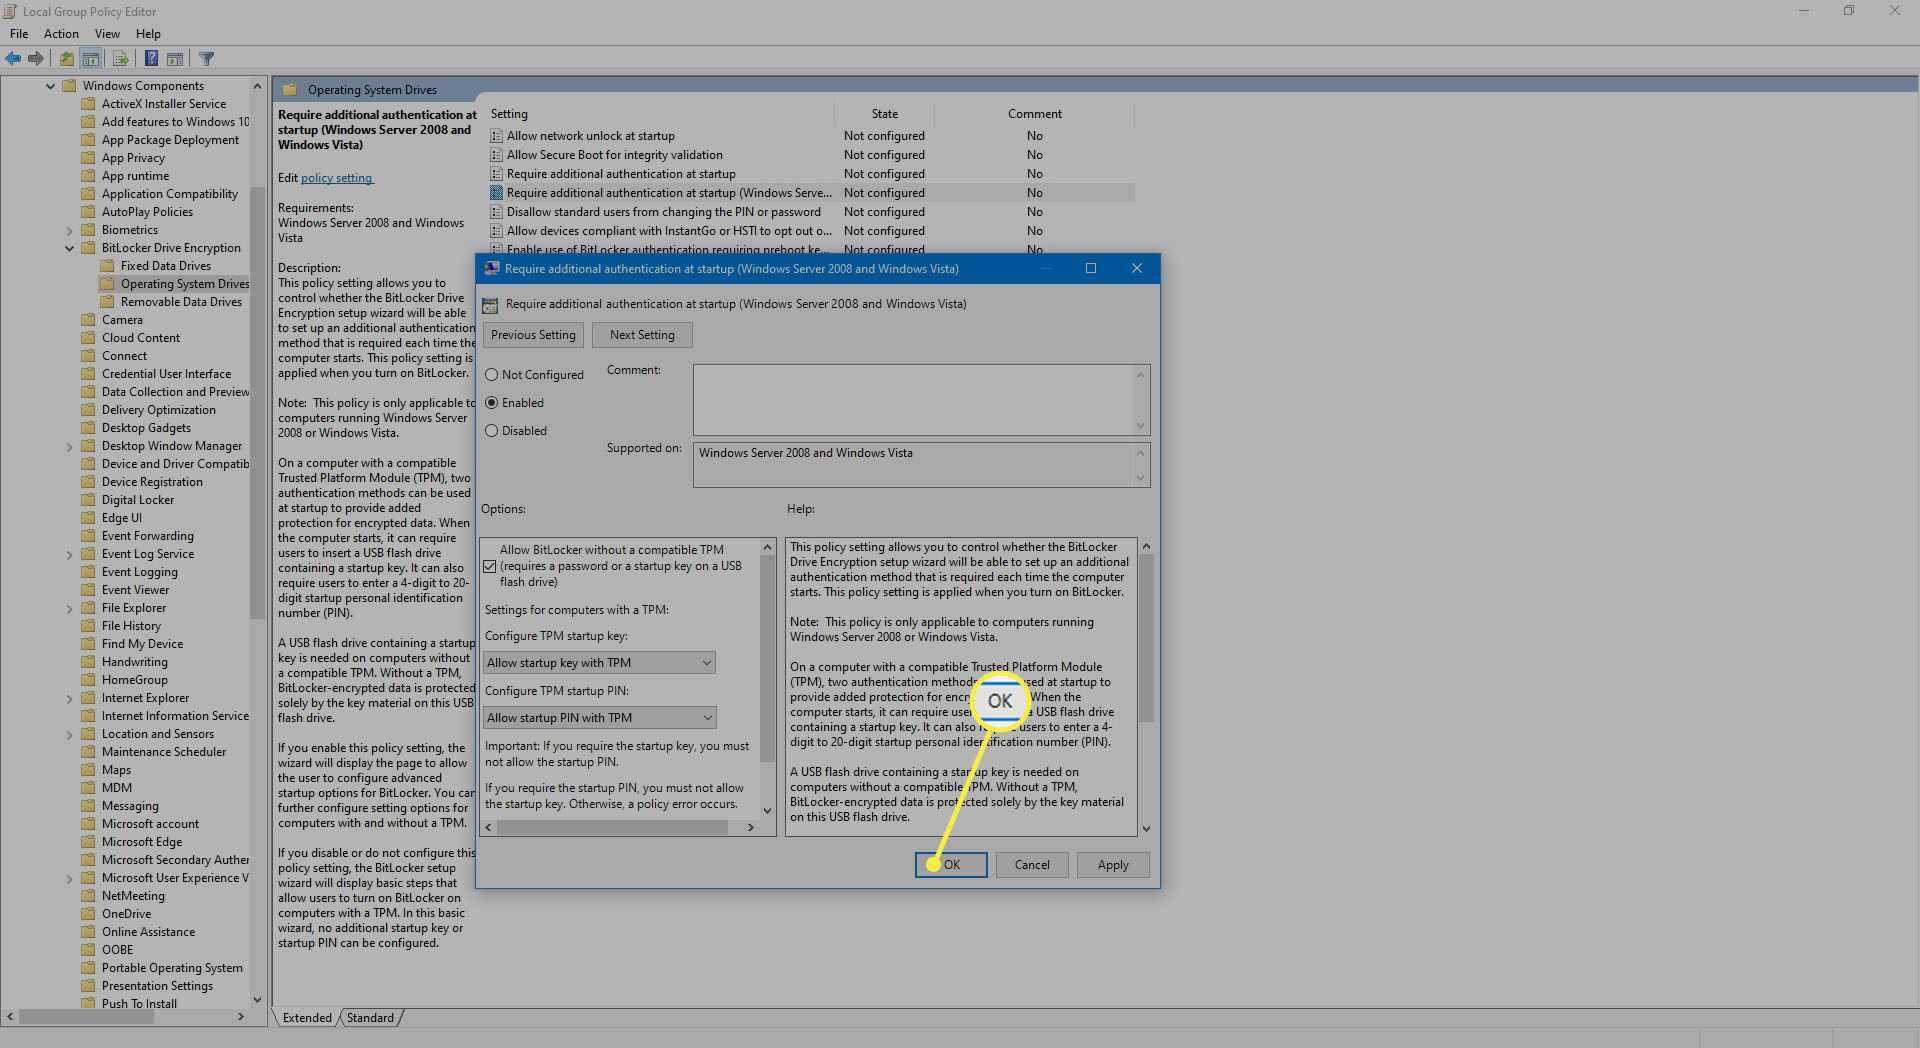Click the Filter funnel toolbar icon
Viewport: 1920px width, 1048px height.
[207, 59]
